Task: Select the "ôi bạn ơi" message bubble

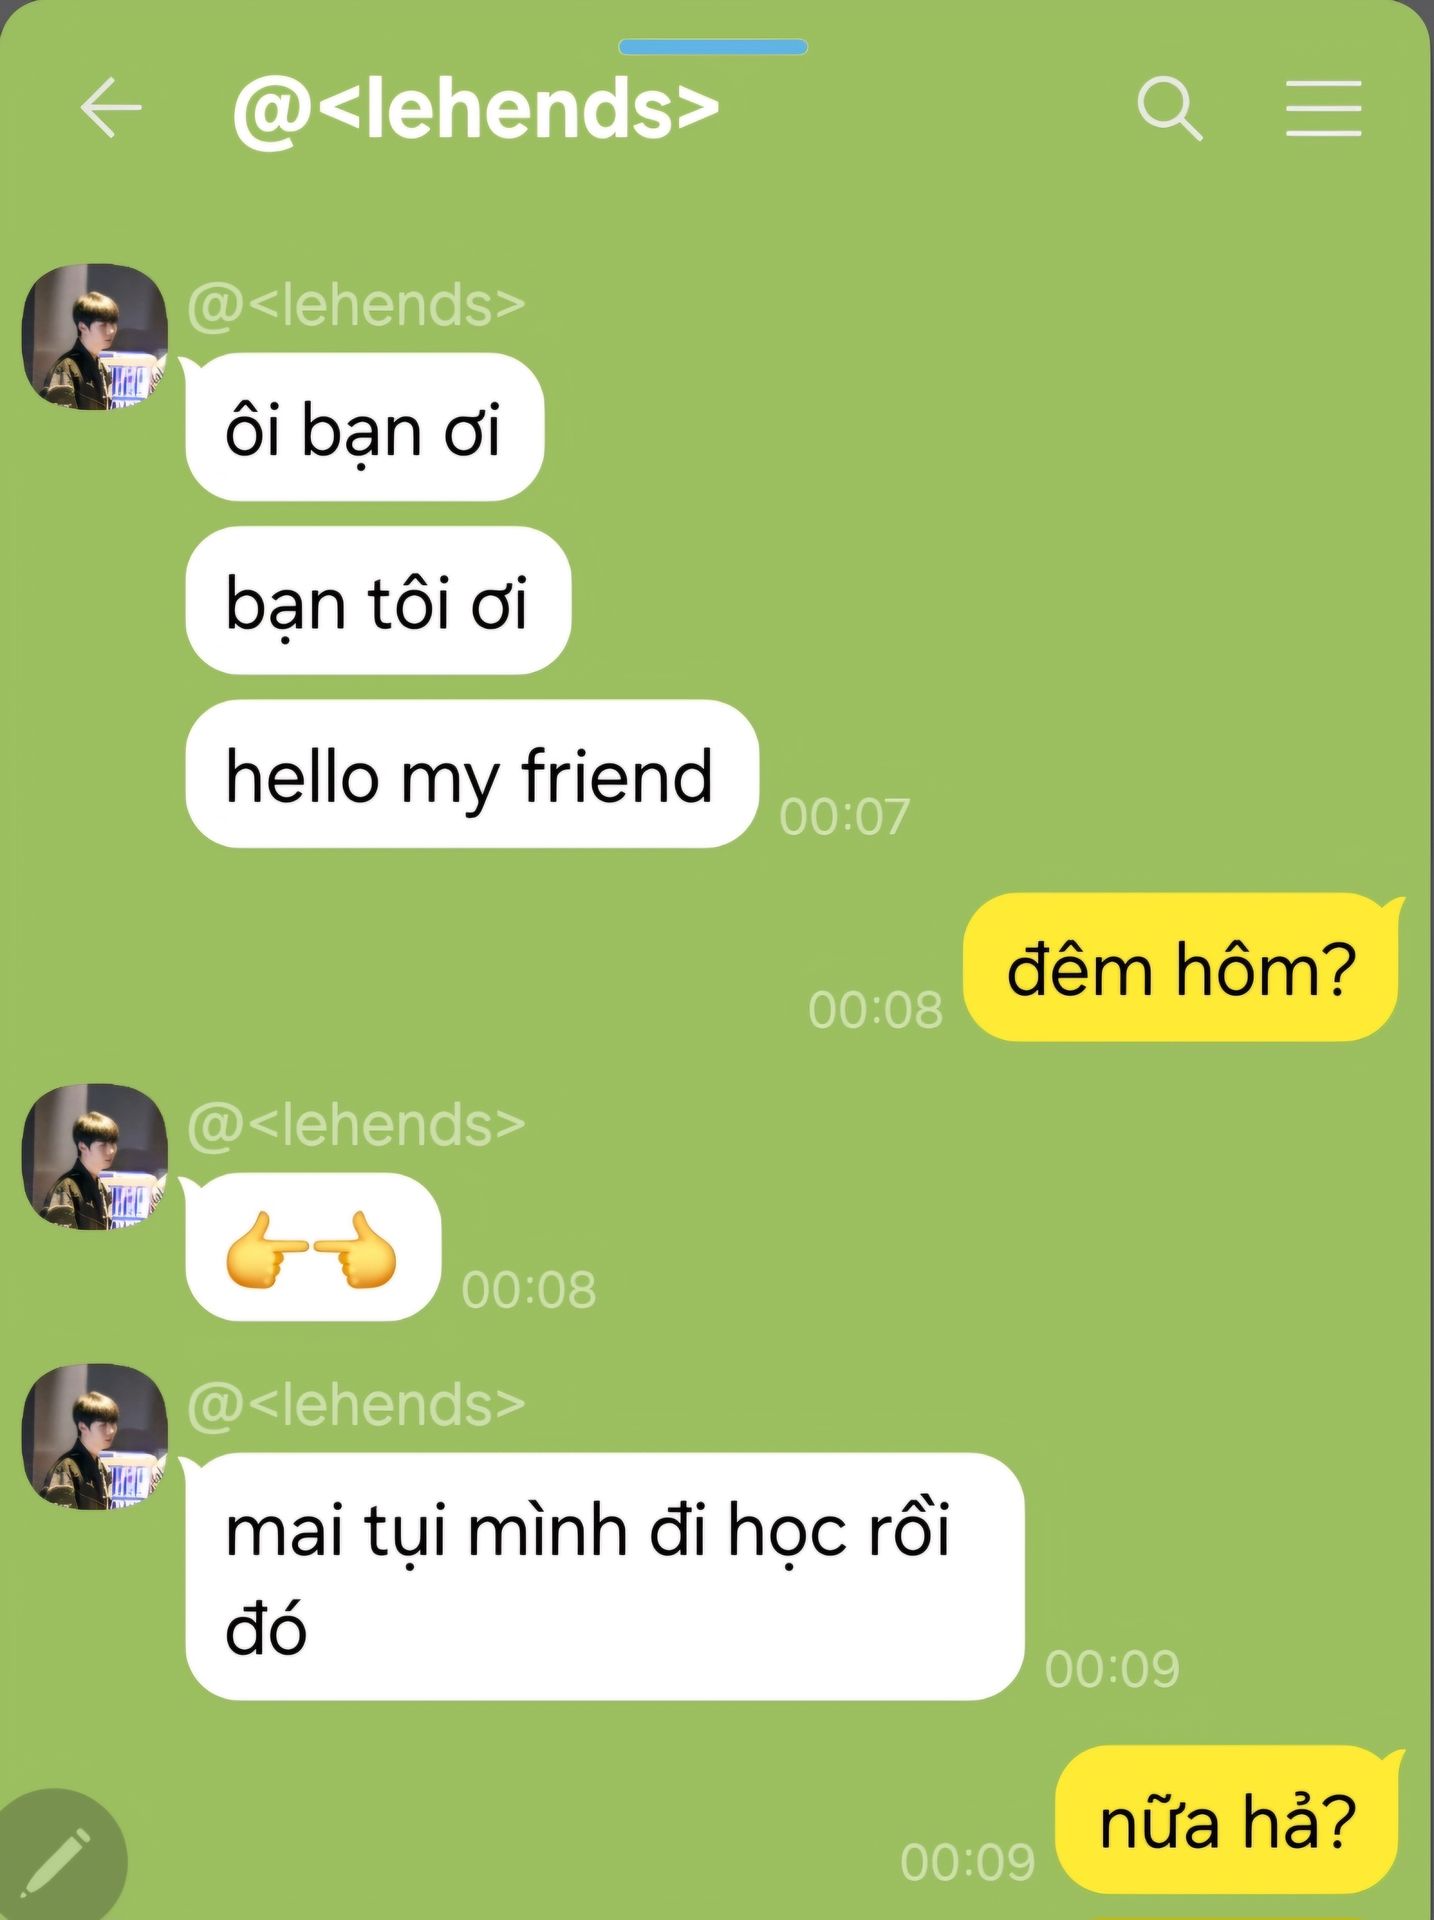Action: click(364, 427)
